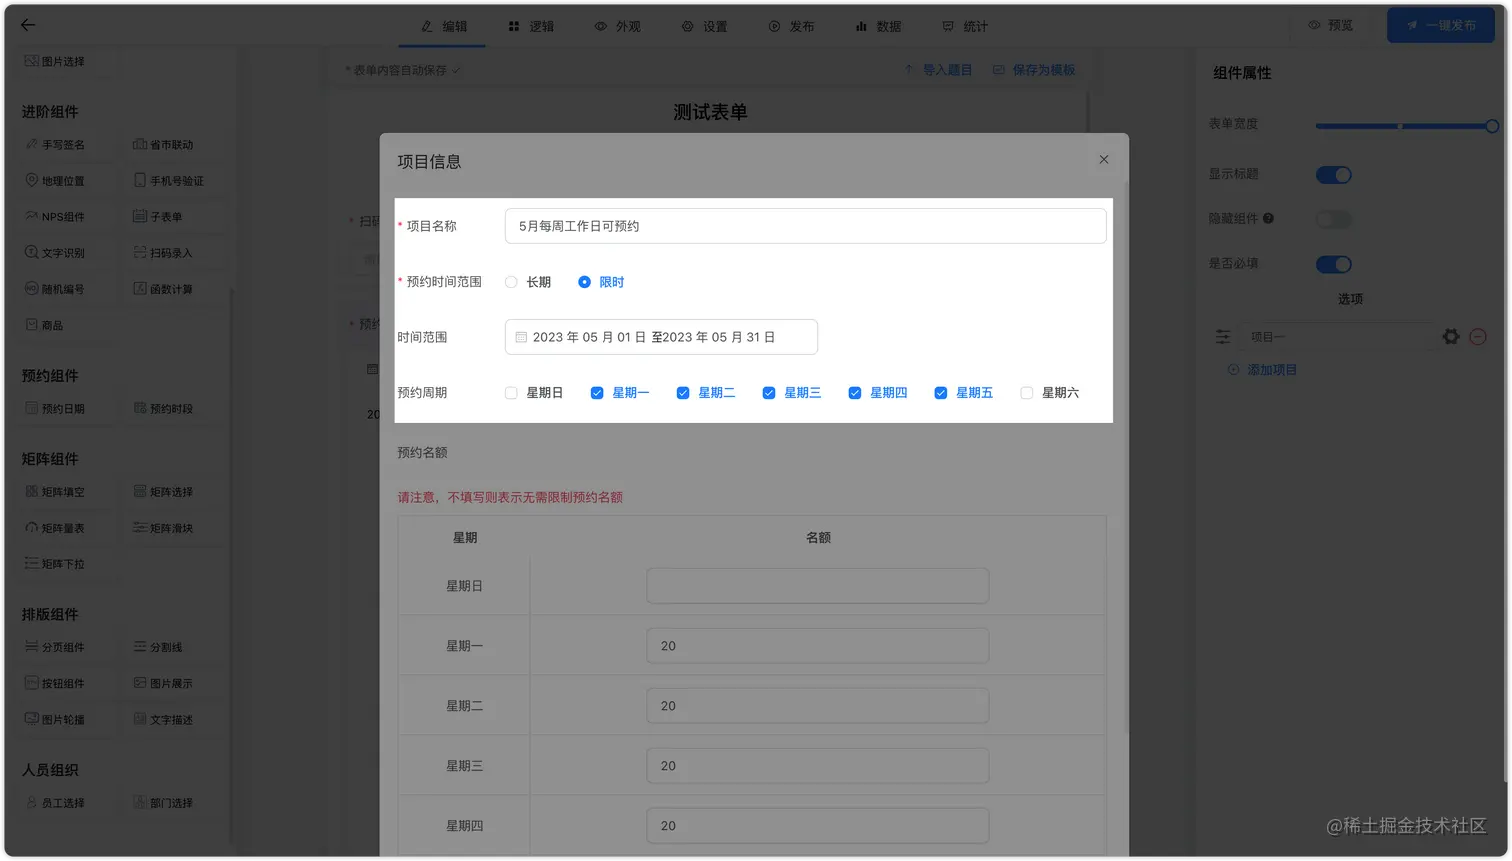Switch to the 逻辑 tab
This screenshot has height=861, width=1512.
coord(530,26)
